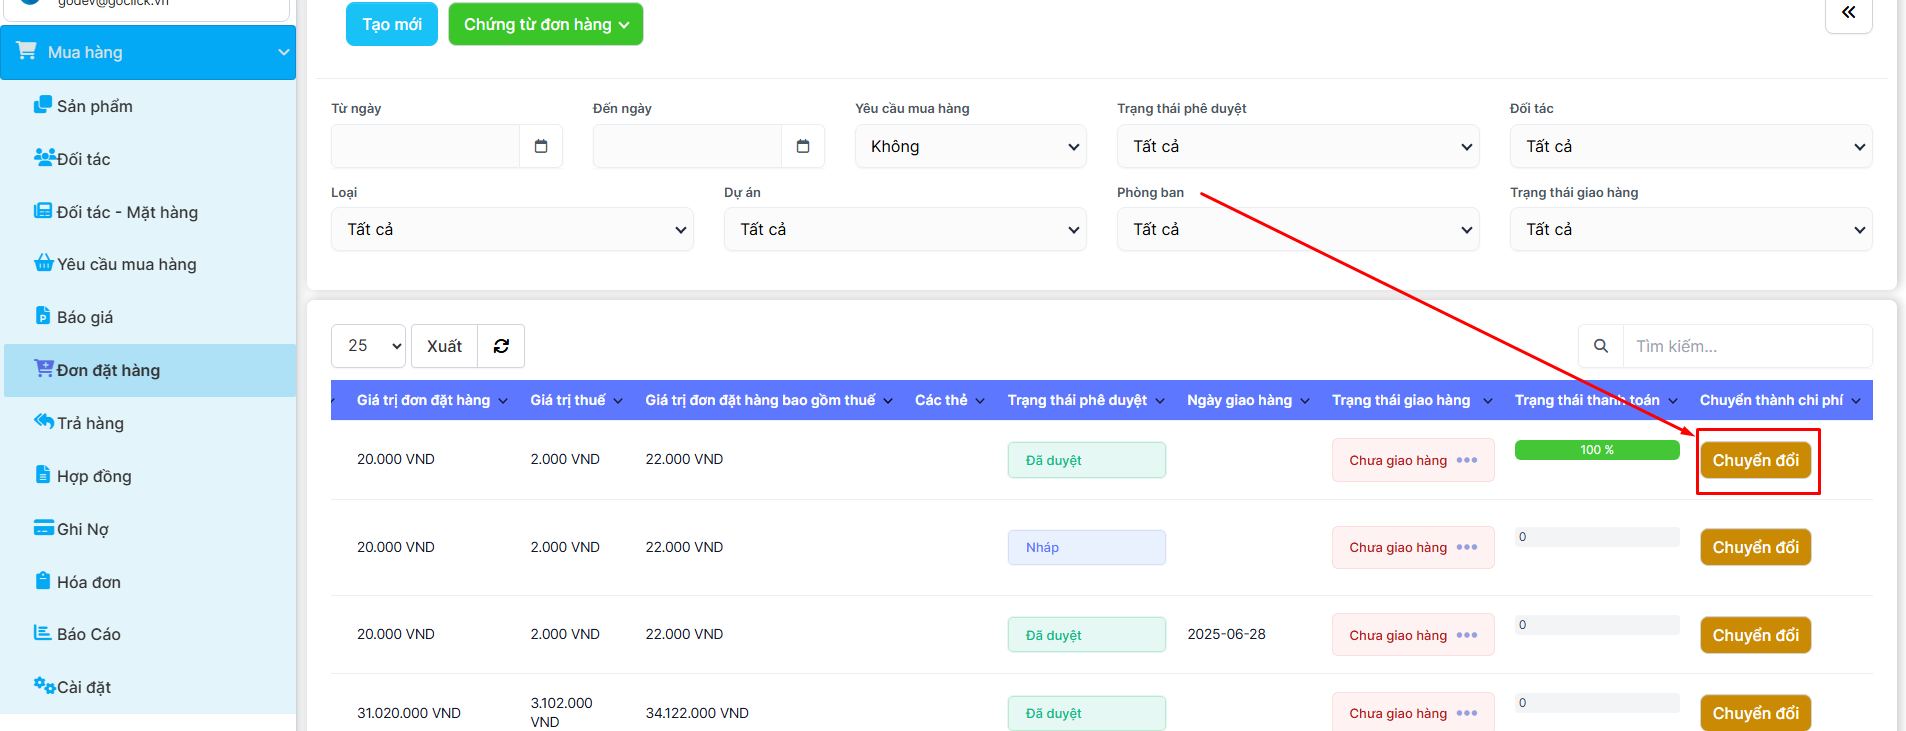This screenshot has width=1906, height=731.
Task: Click the Tạo mới button
Action: [x=391, y=24]
